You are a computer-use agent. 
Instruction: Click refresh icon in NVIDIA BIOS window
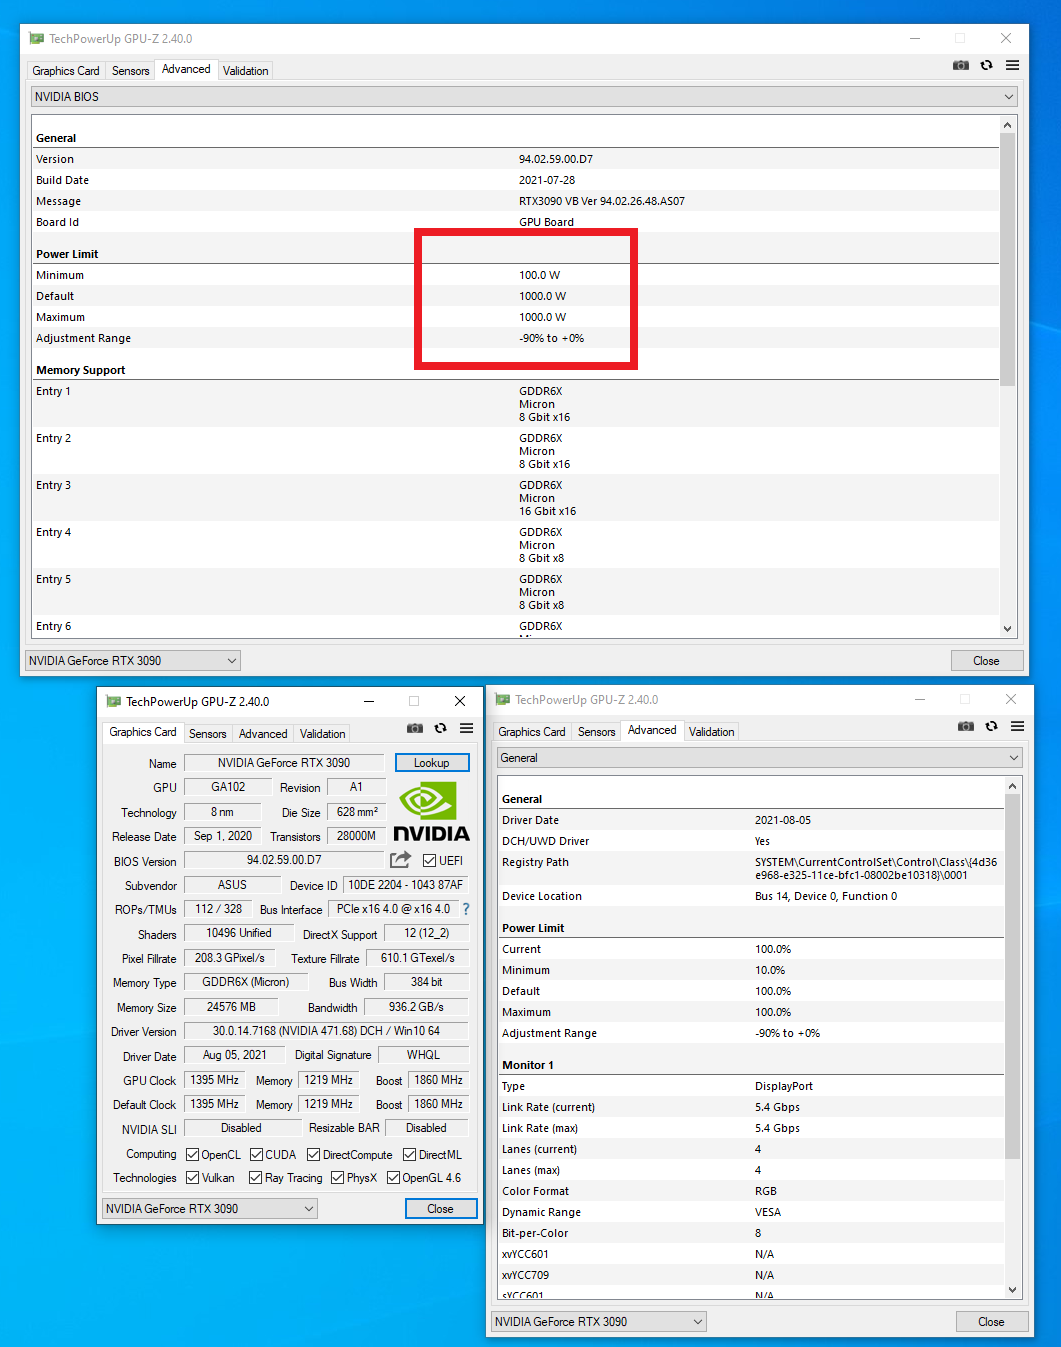(987, 65)
